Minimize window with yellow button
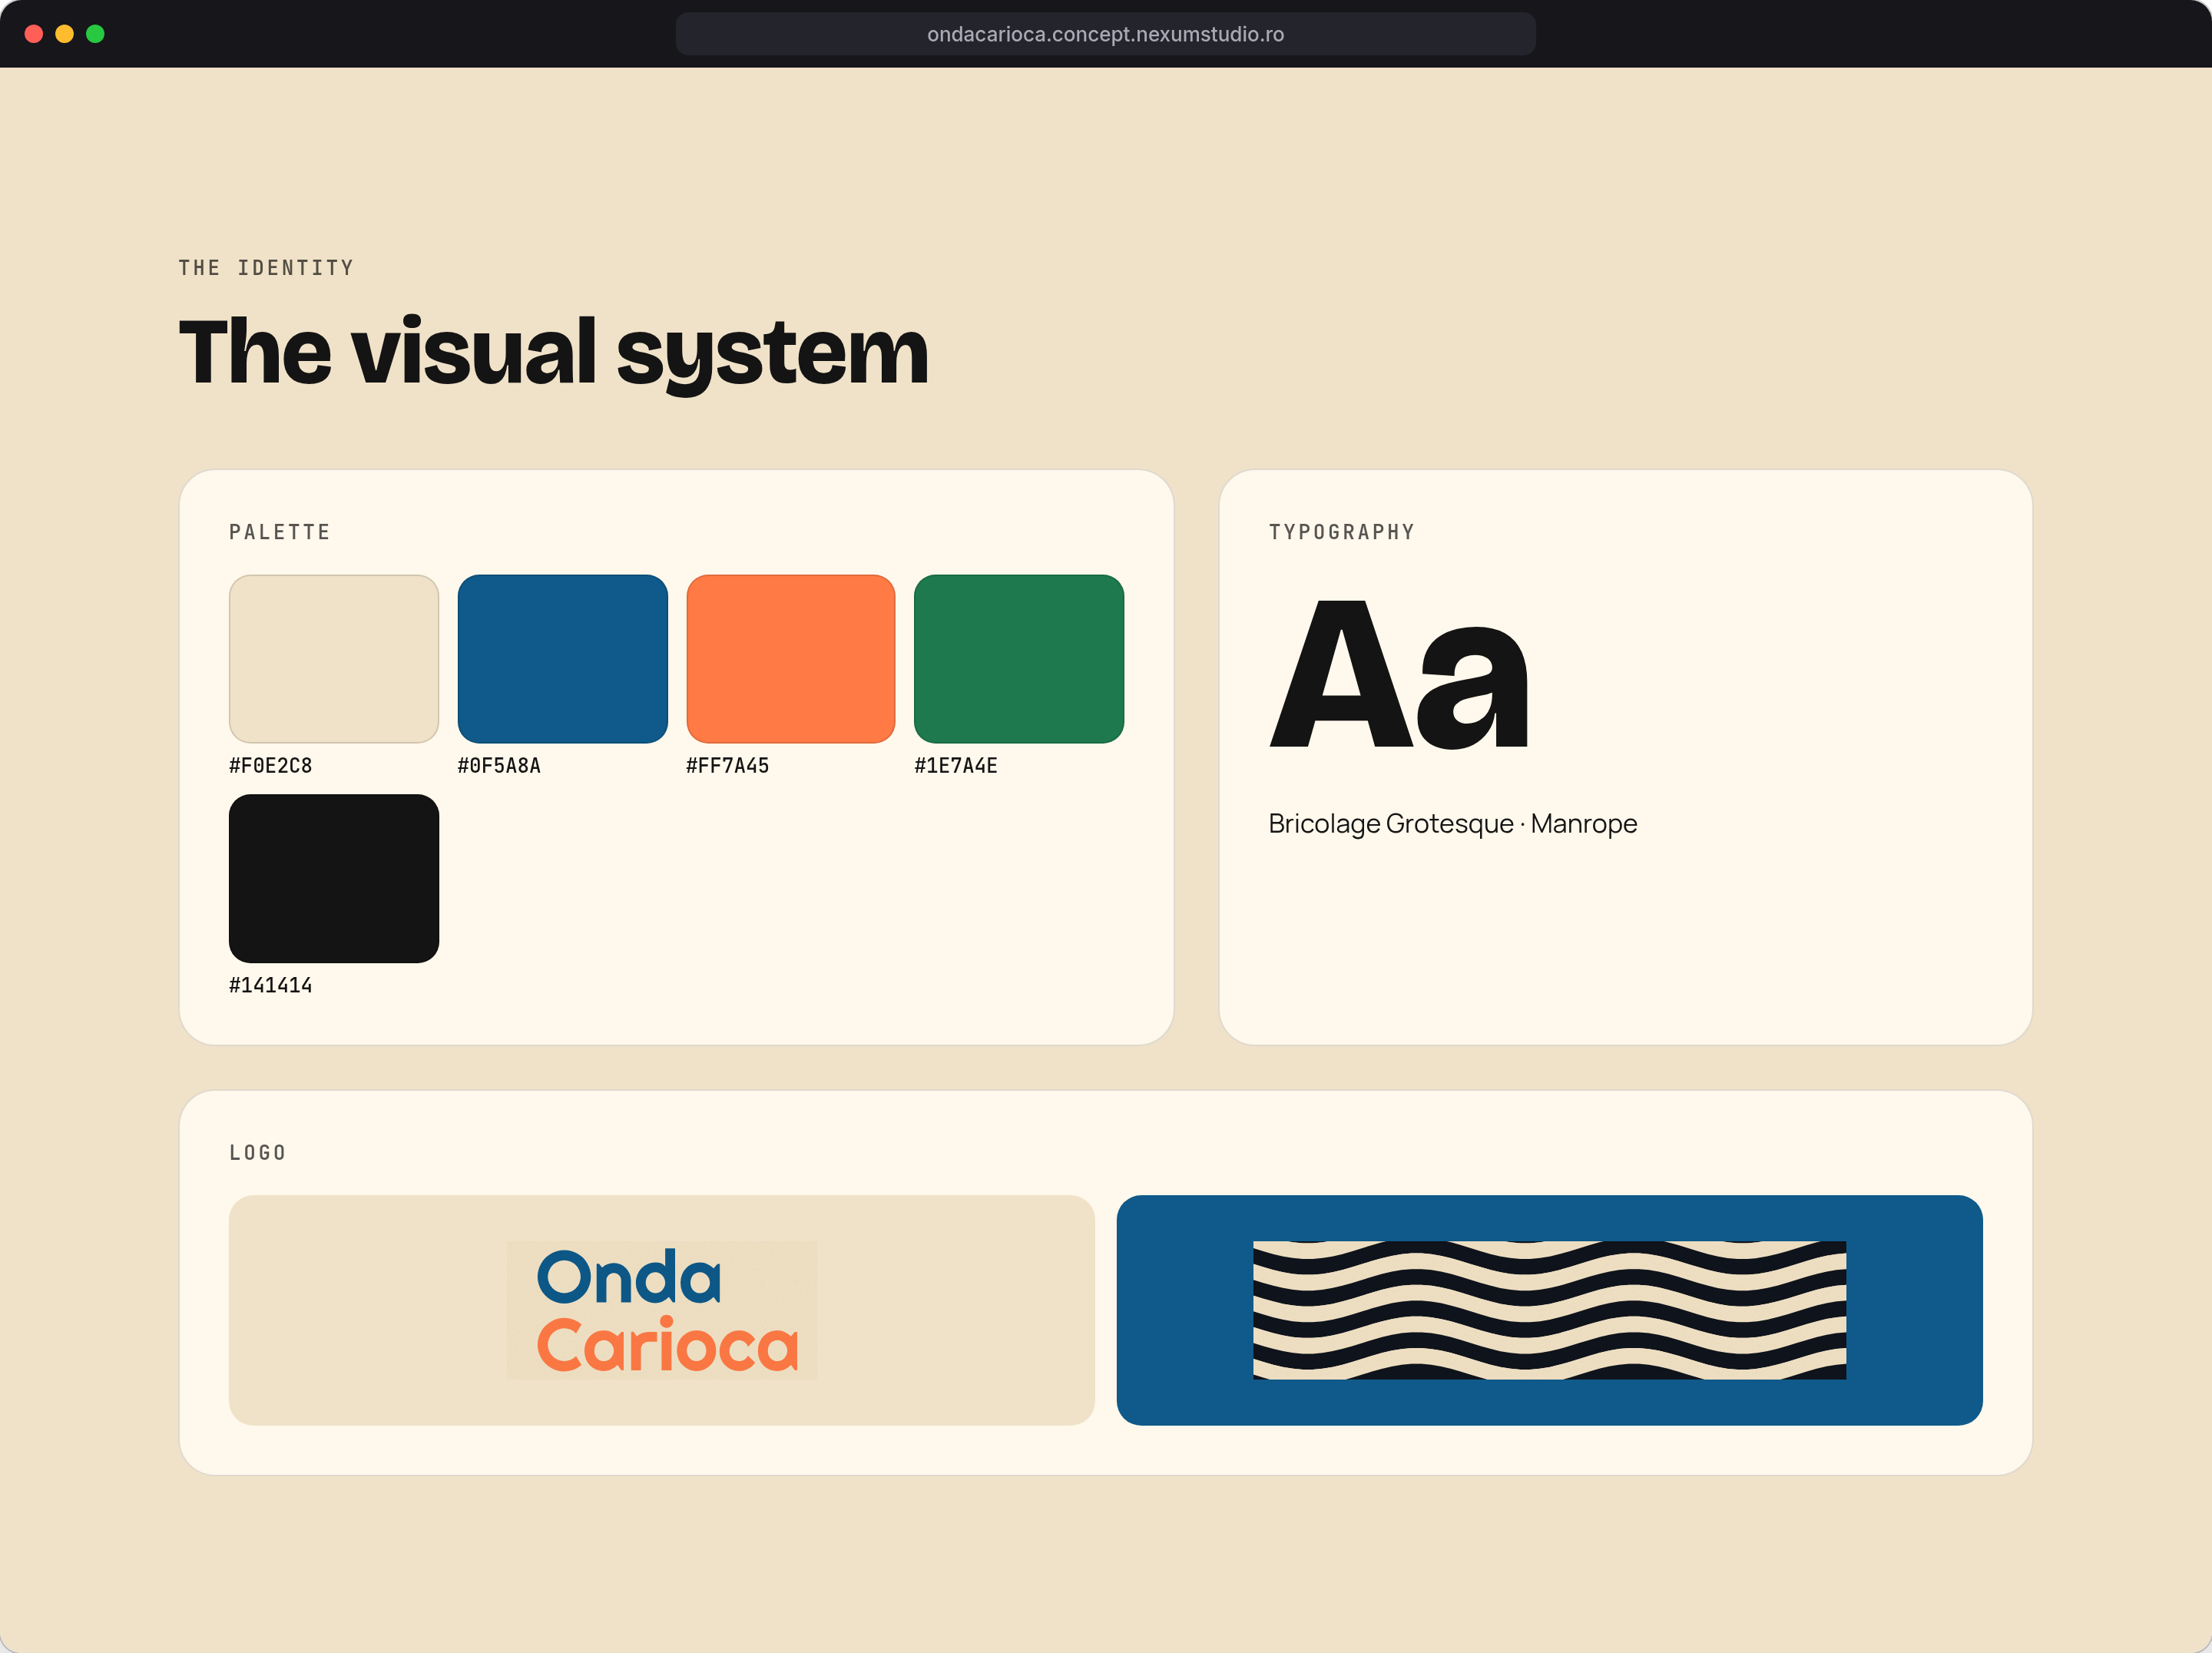This screenshot has height=1653, width=2212. click(64, 34)
